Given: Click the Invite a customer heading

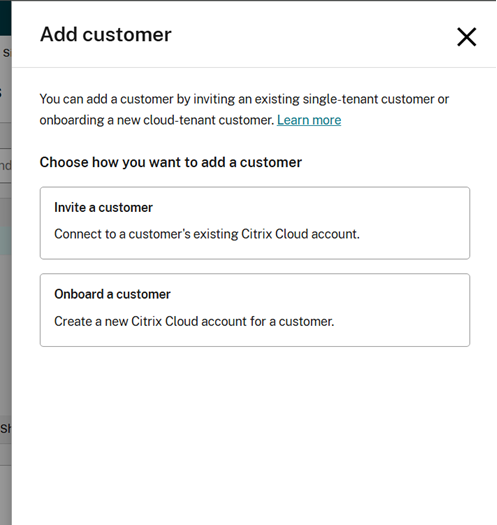Looking at the screenshot, I should point(103,208).
